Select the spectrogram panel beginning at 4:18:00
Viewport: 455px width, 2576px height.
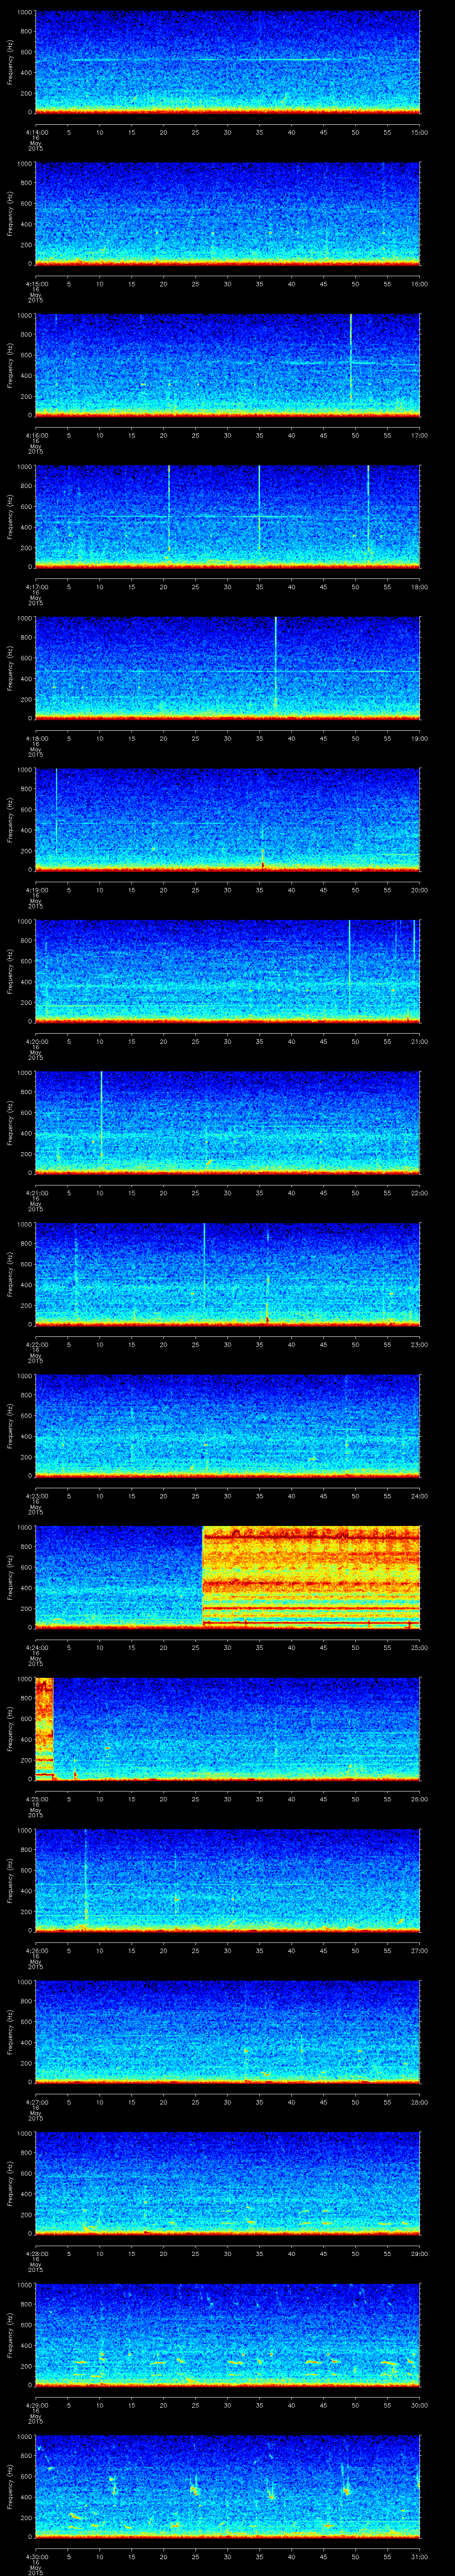point(227,668)
